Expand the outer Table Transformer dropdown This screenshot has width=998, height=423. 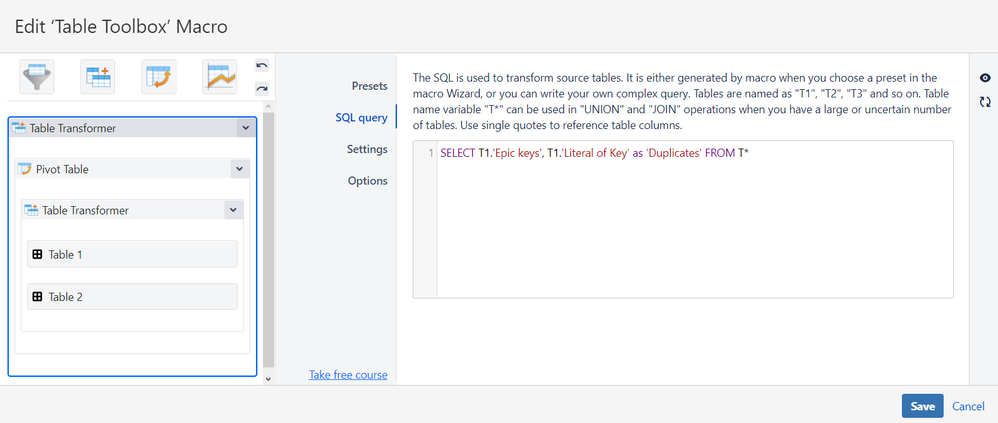pos(245,128)
